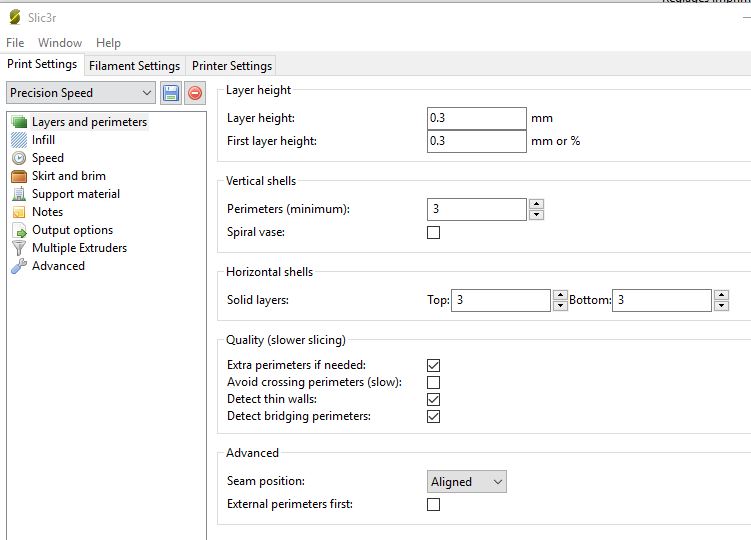The width and height of the screenshot is (751, 540).
Task: Increase Perimeters minimum with up arrow
Action: (x=536, y=204)
